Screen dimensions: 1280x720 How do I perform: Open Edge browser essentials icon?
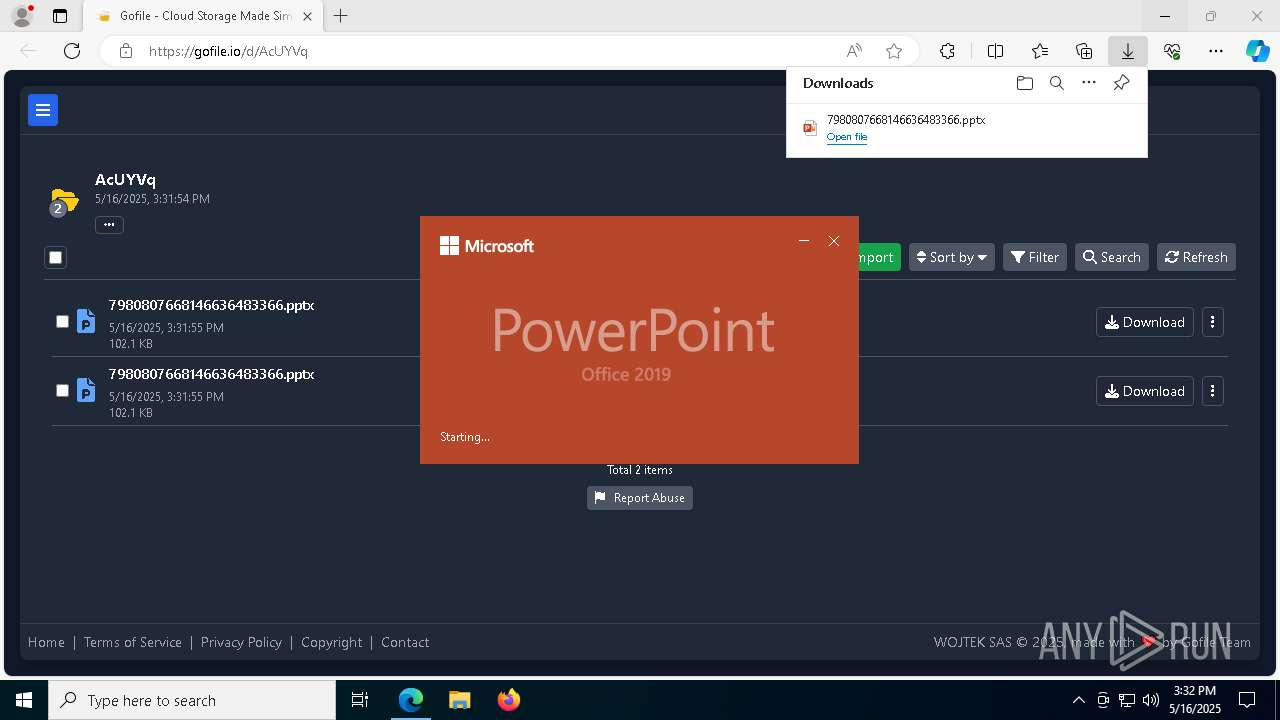[1172, 51]
